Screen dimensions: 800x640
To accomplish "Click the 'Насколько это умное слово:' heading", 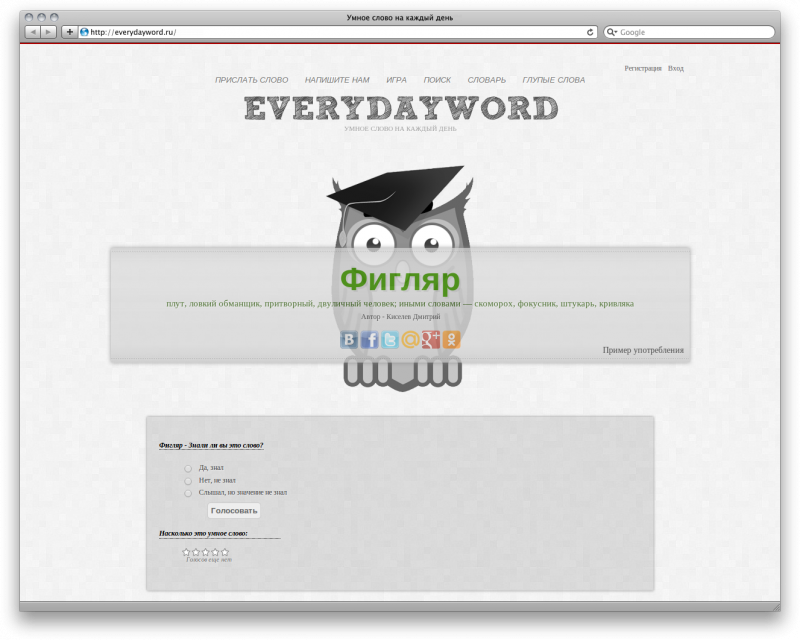I will 203,533.
